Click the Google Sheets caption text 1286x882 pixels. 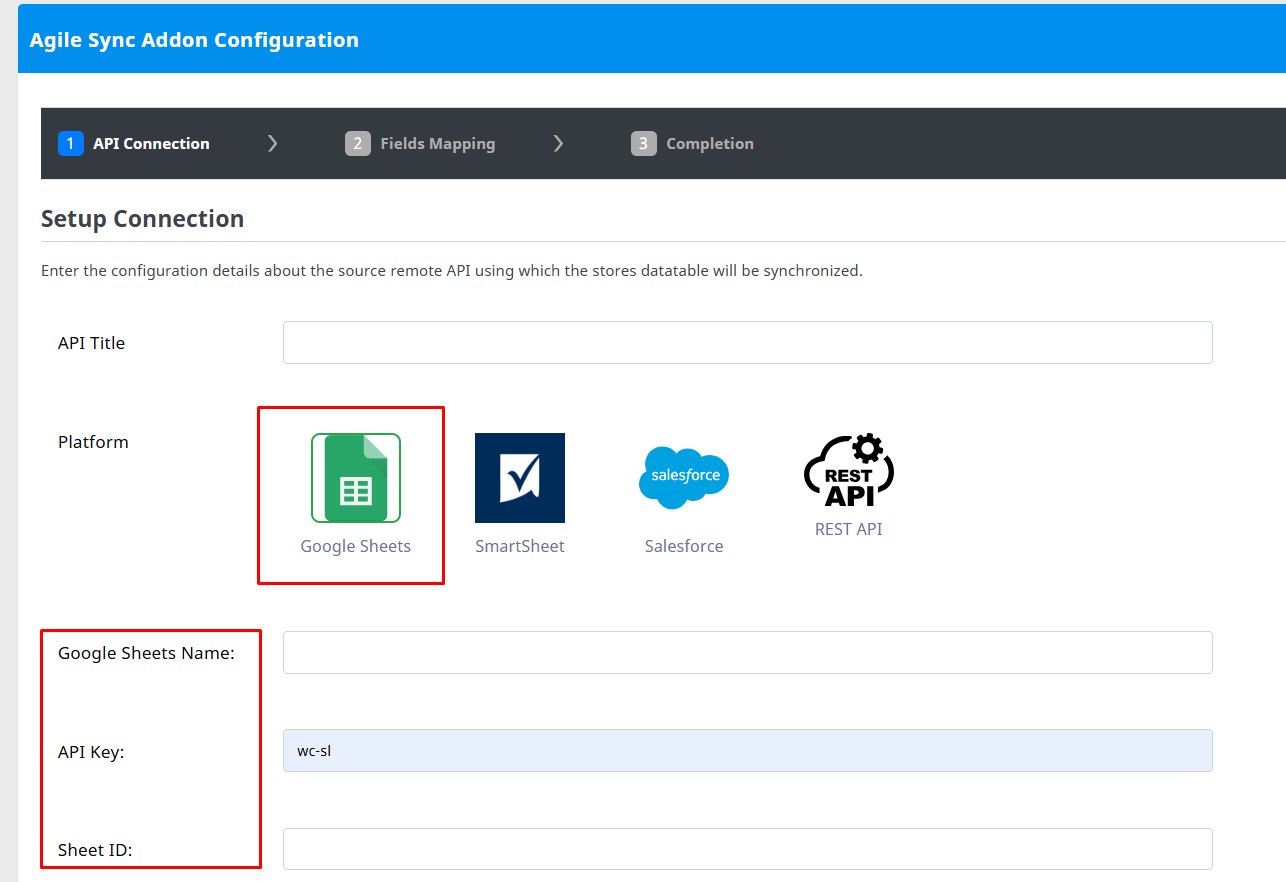[x=356, y=546]
